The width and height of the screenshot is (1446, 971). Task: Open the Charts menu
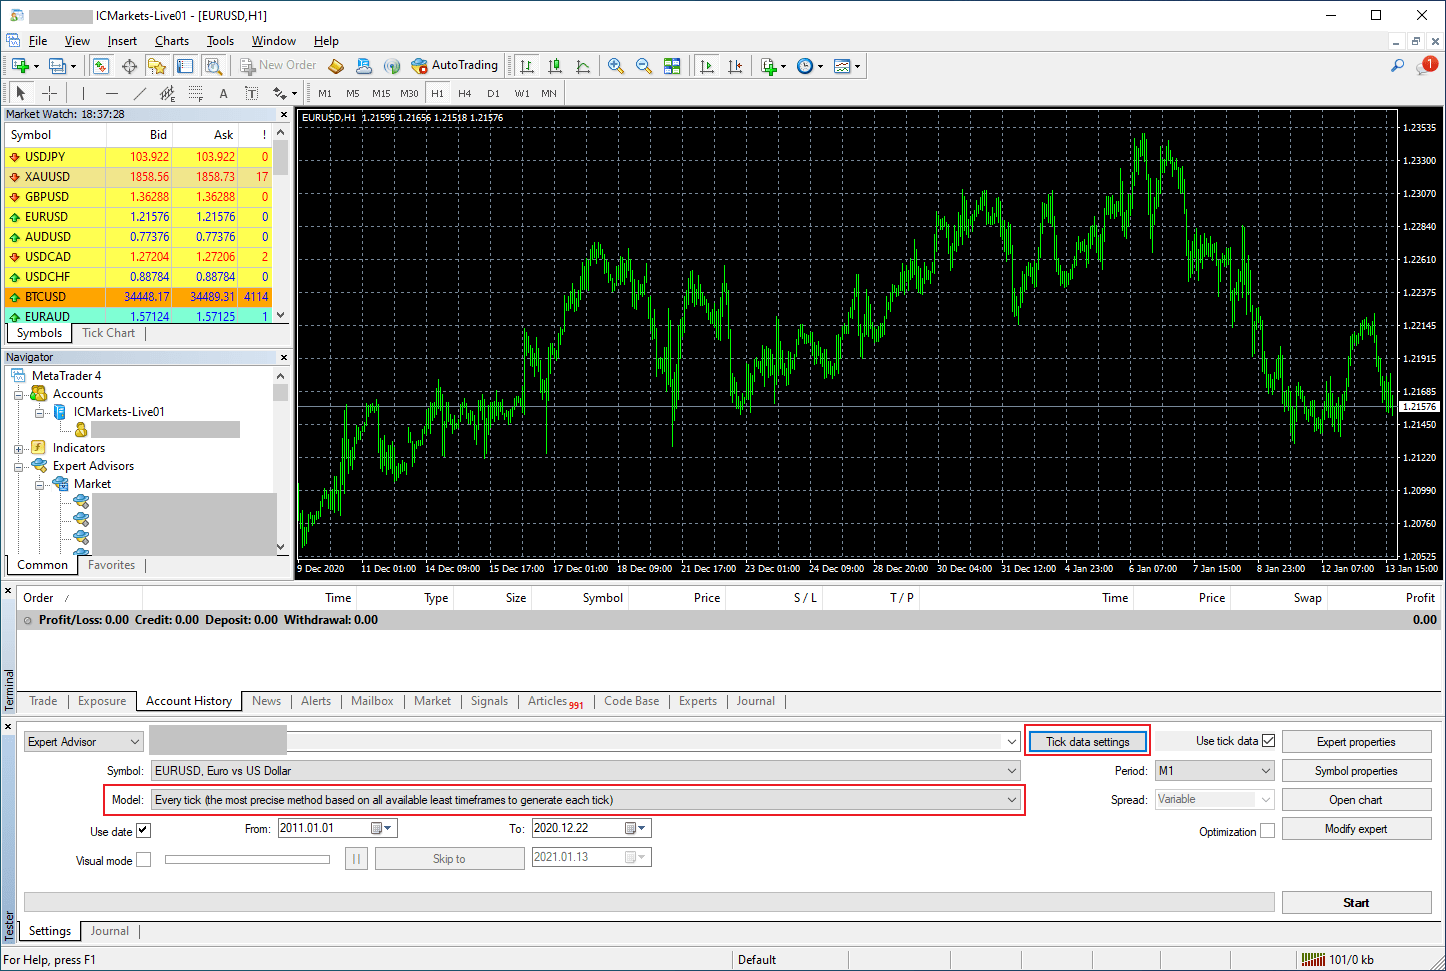(172, 41)
